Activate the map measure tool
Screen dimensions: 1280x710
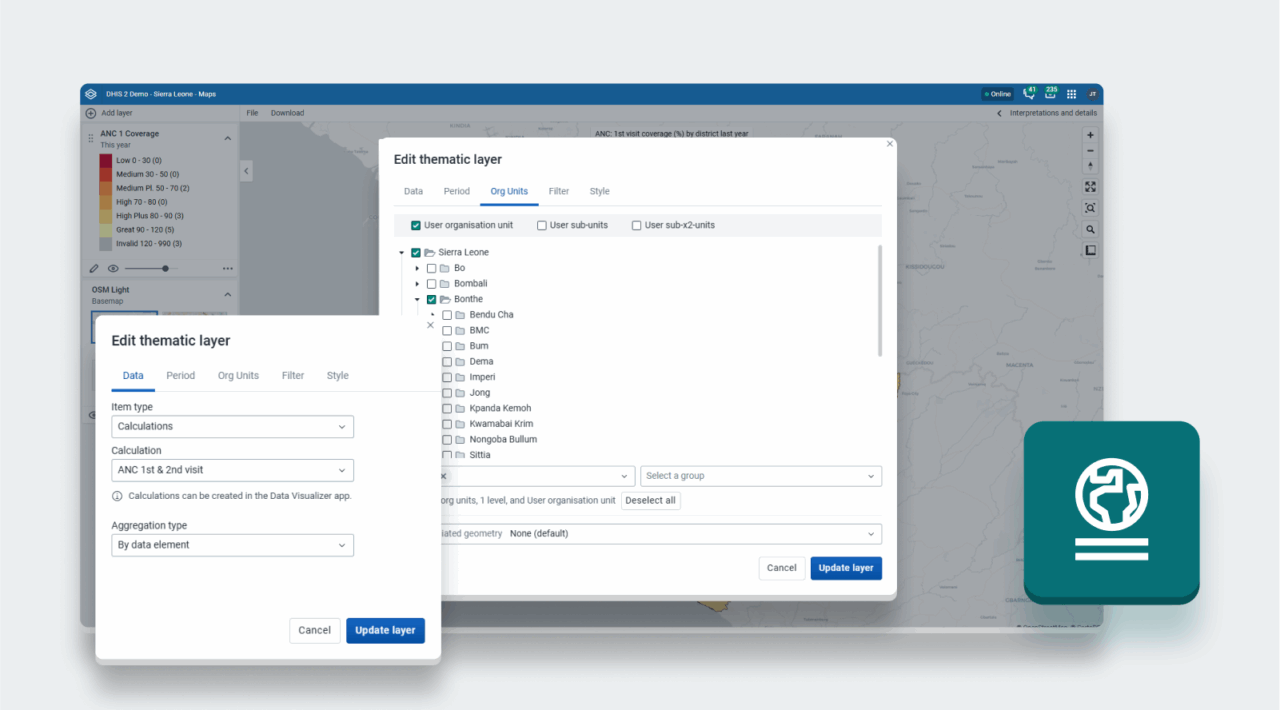[x=1090, y=250]
